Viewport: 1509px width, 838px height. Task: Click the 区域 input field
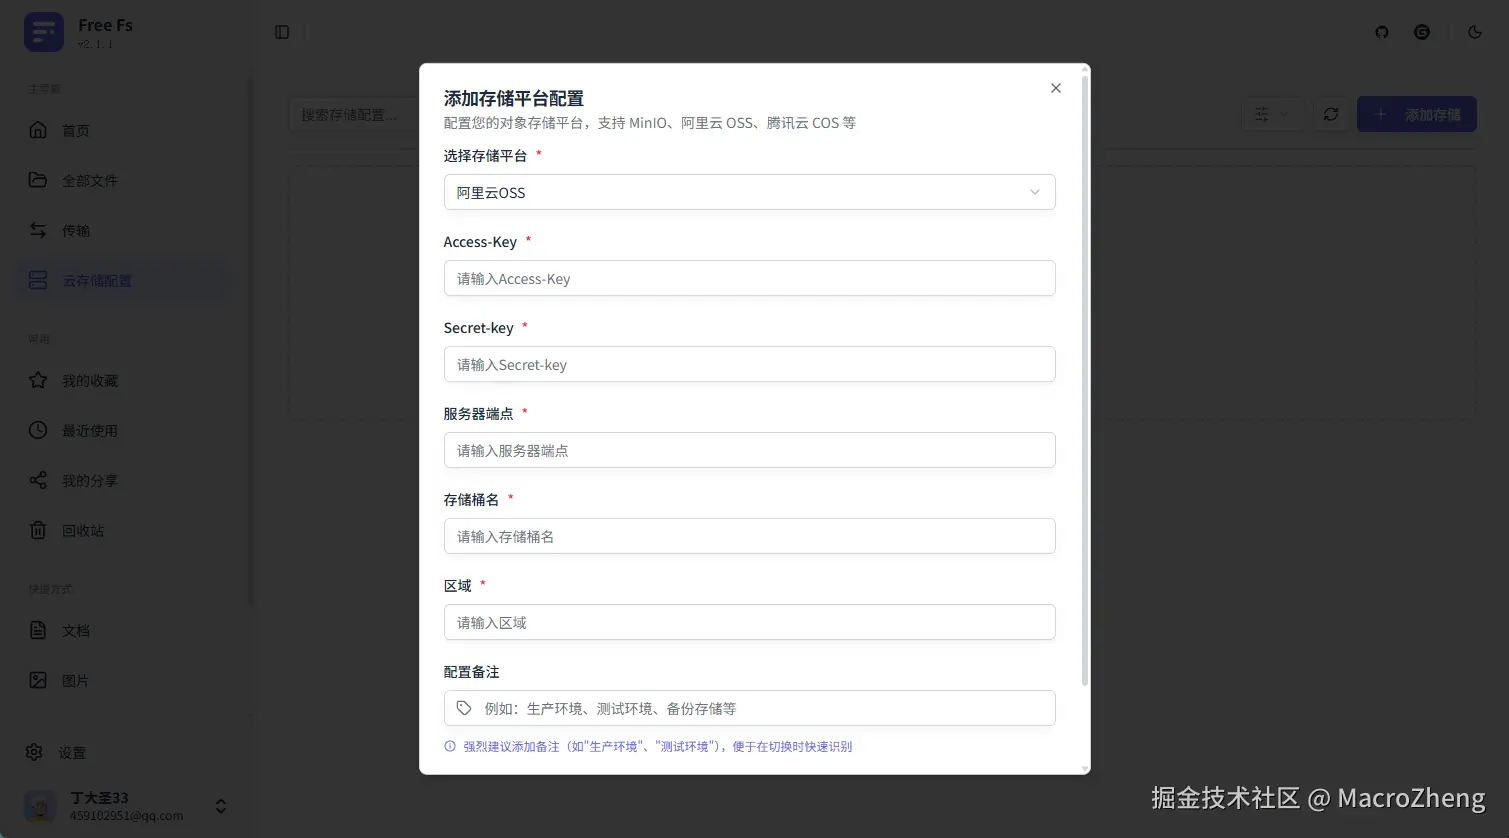tap(749, 622)
